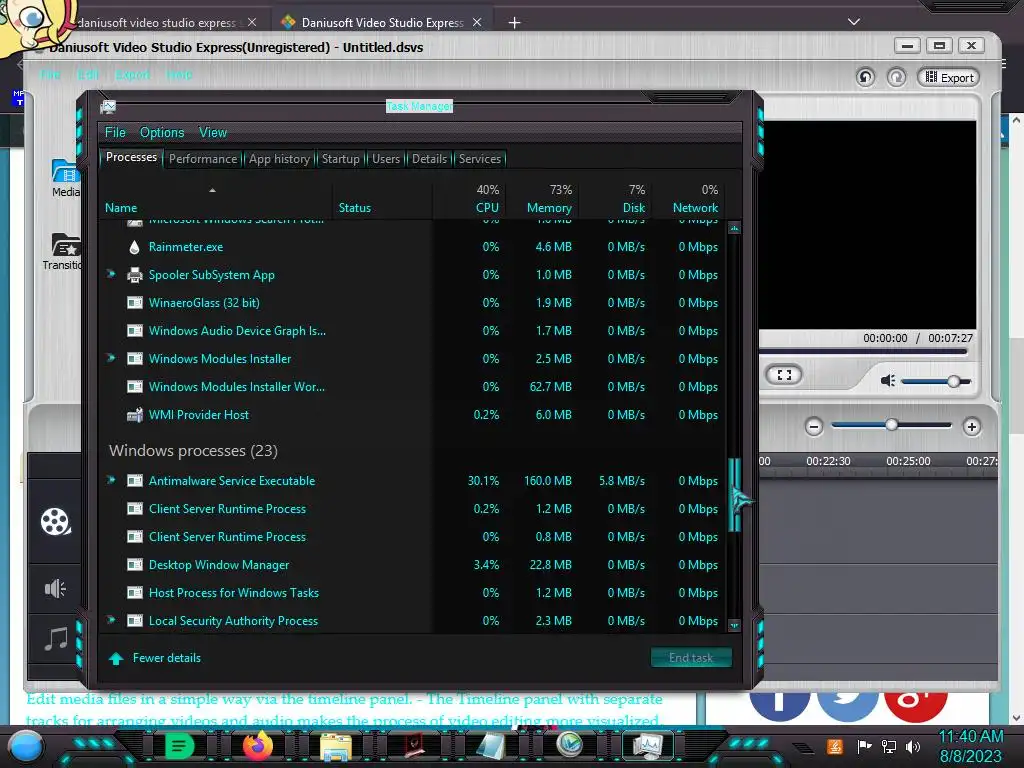
Task: Open the browser tab list dropdown chevron
Action: 854,22
